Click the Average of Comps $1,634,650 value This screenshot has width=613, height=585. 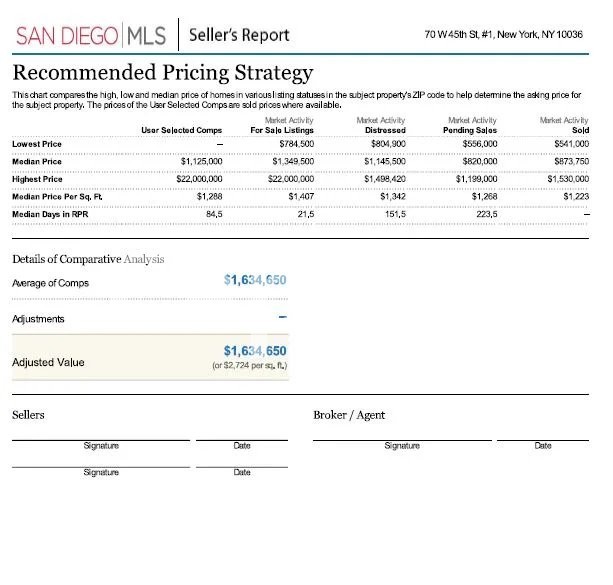pos(255,281)
